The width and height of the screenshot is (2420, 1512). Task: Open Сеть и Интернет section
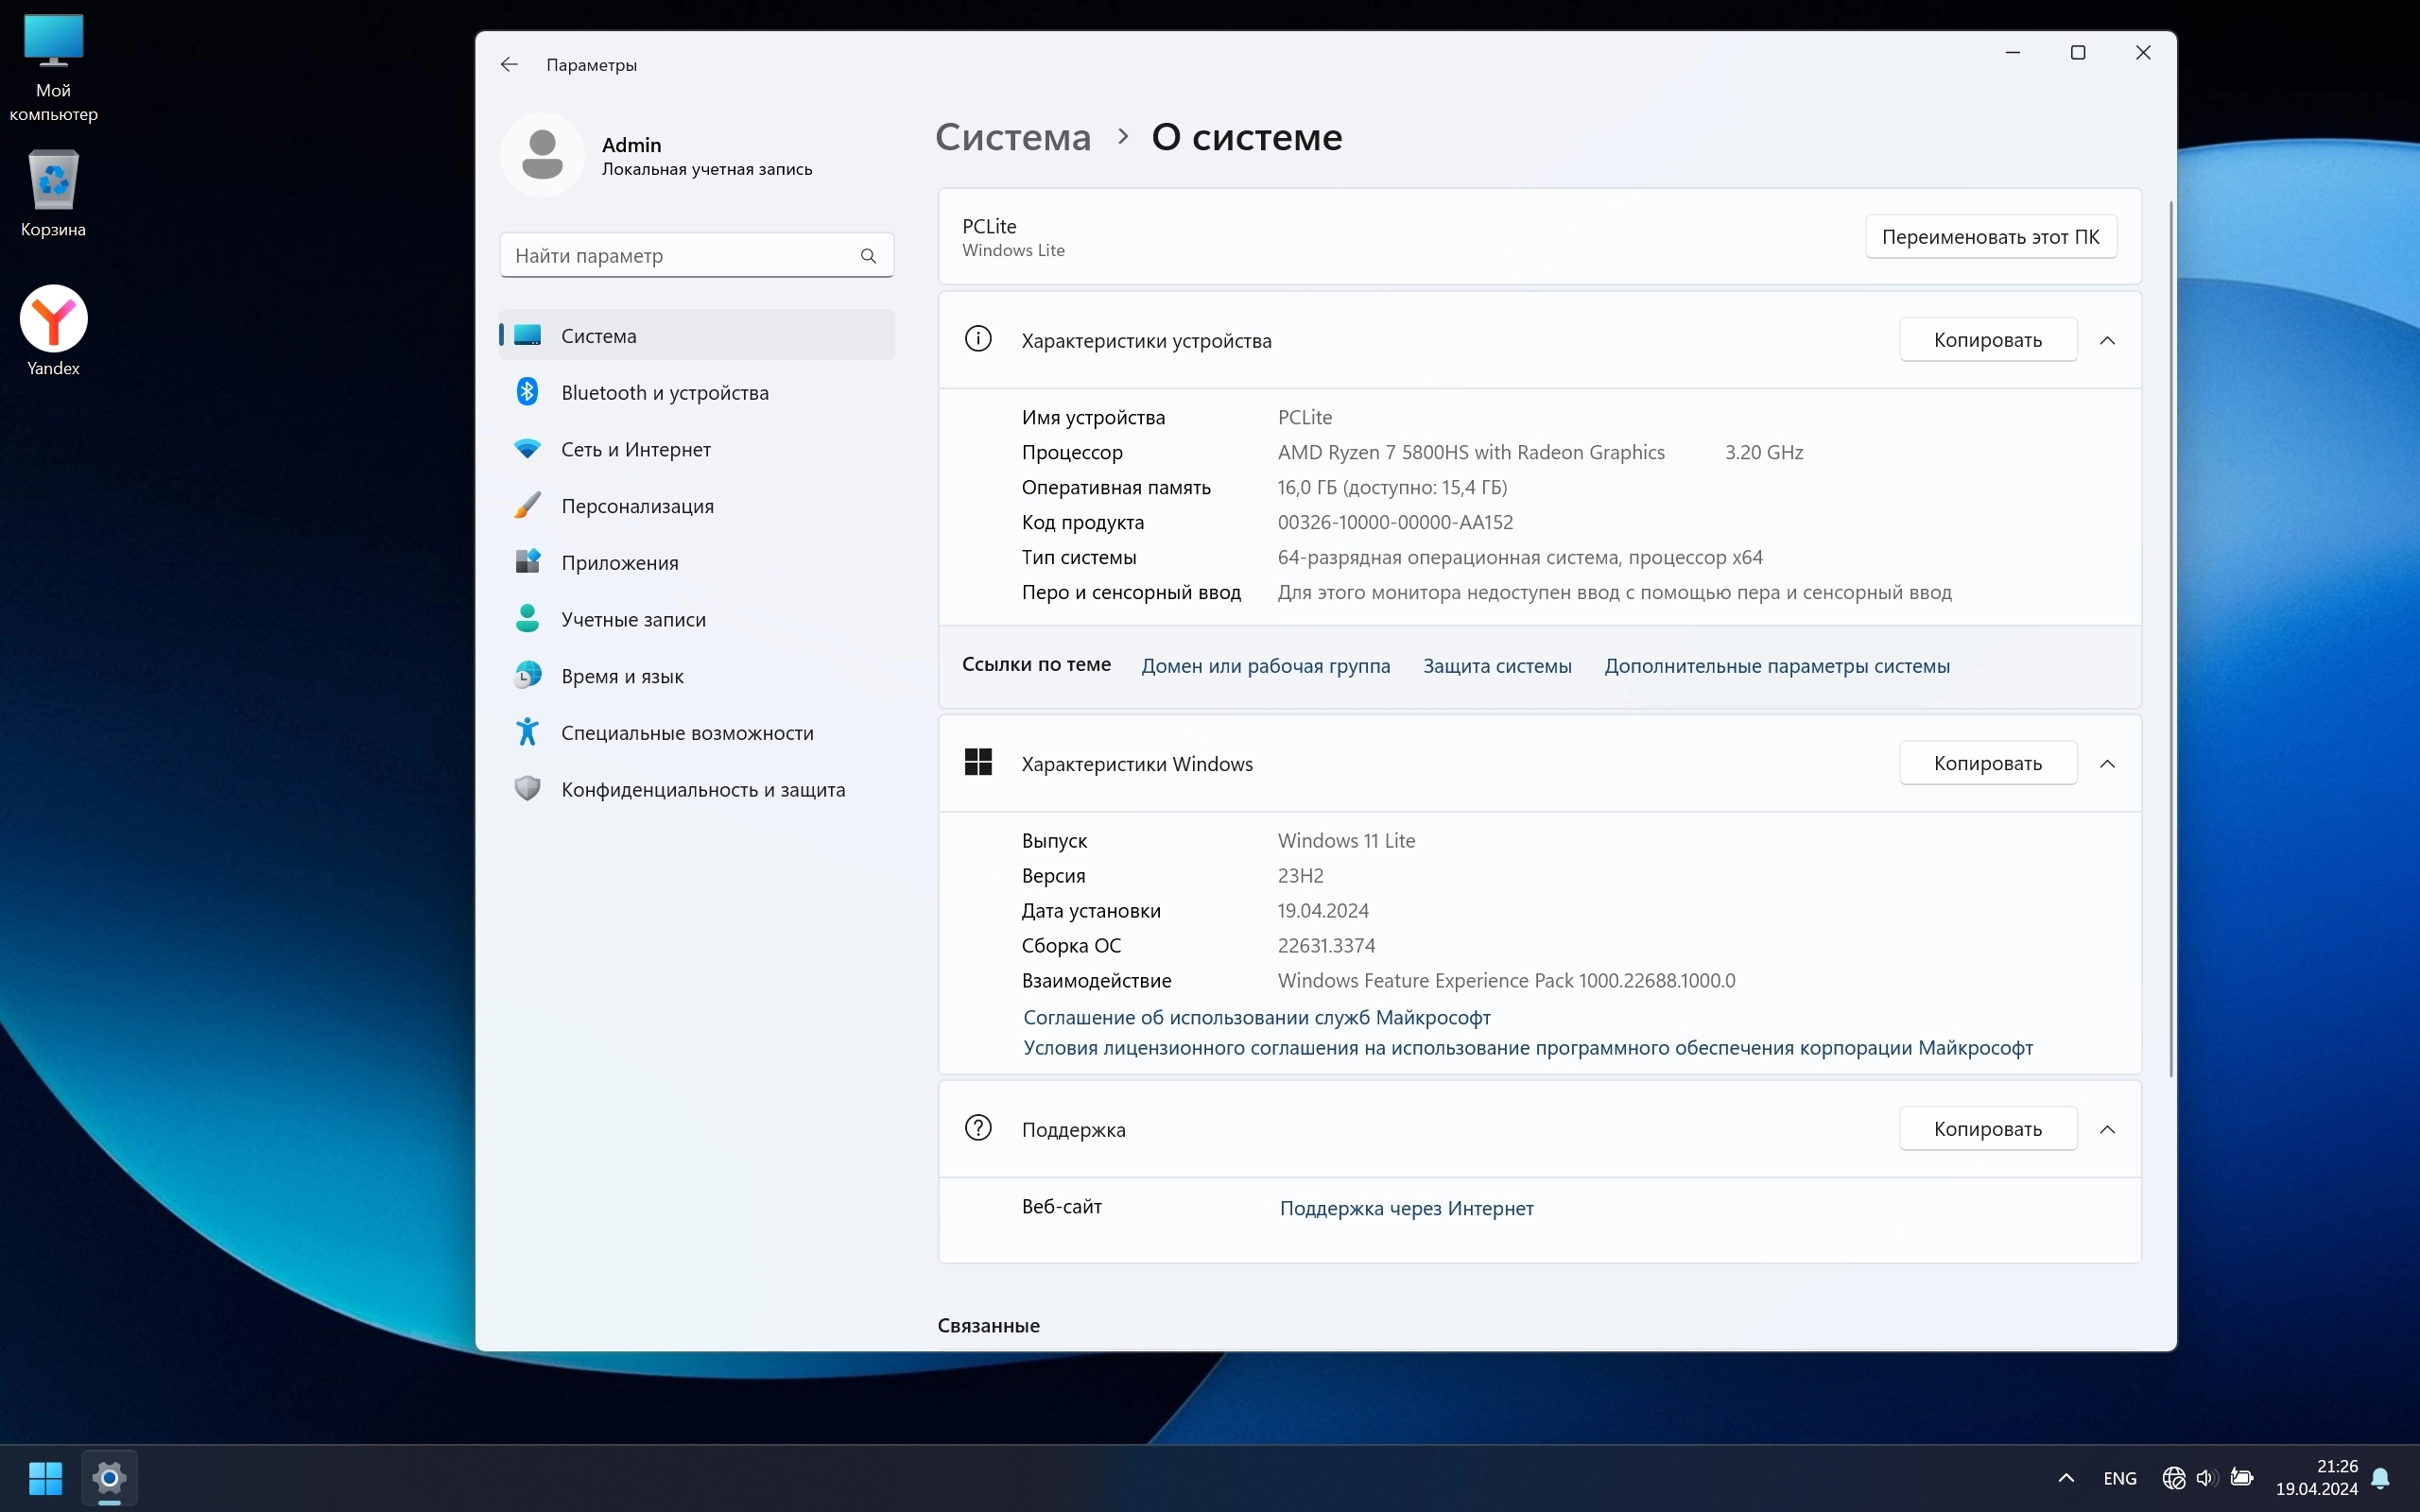point(635,449)
